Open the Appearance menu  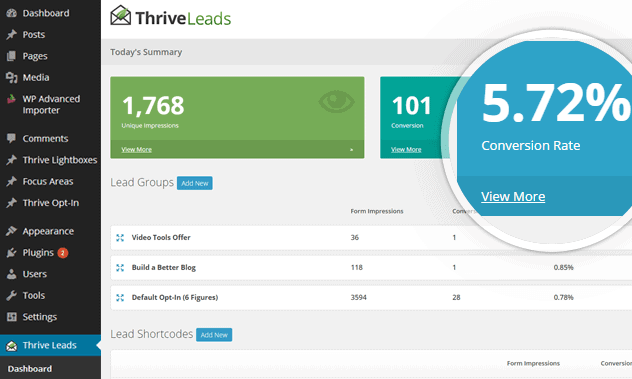pyautogui.click(x=48, y=231)
